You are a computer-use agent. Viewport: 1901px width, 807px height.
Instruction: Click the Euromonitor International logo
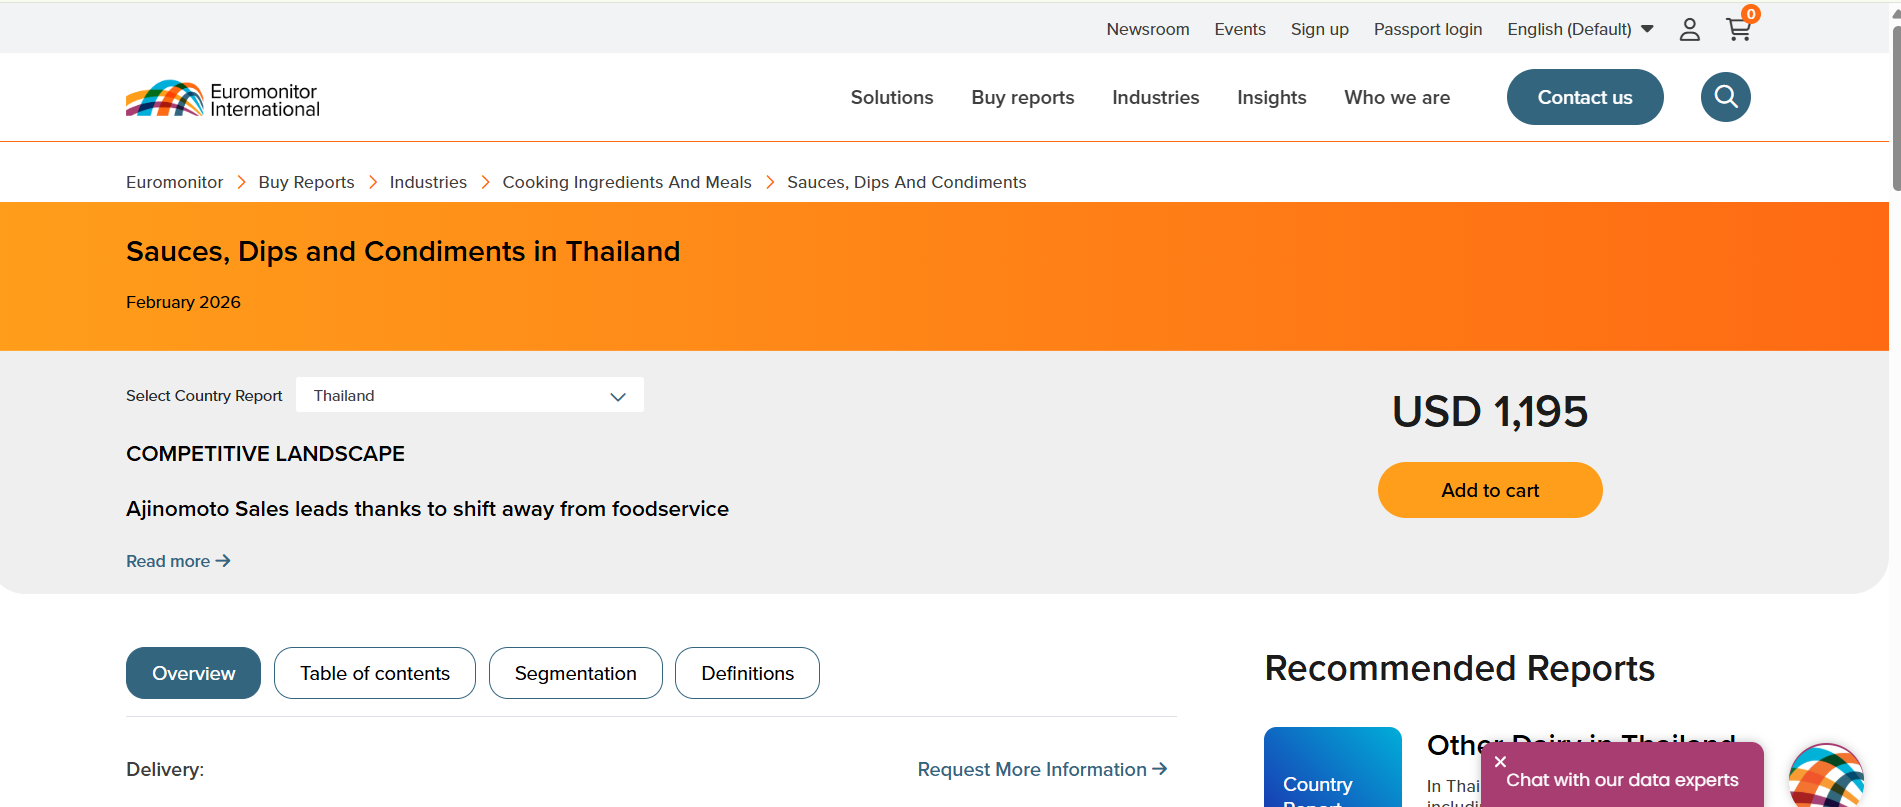(x=223, y=99)
